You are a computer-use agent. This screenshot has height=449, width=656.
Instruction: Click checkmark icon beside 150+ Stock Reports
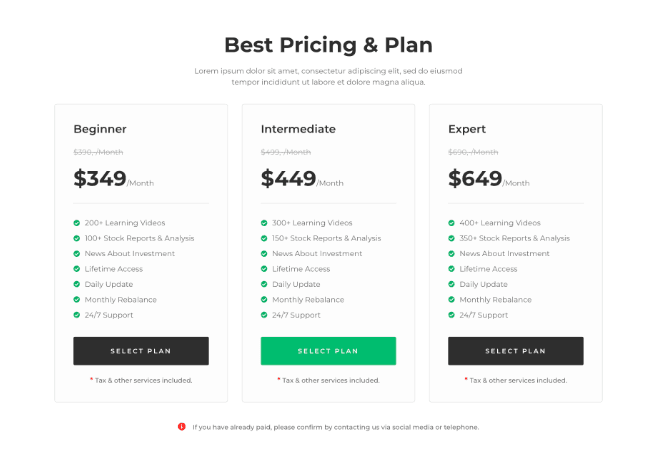coord(265,238)
